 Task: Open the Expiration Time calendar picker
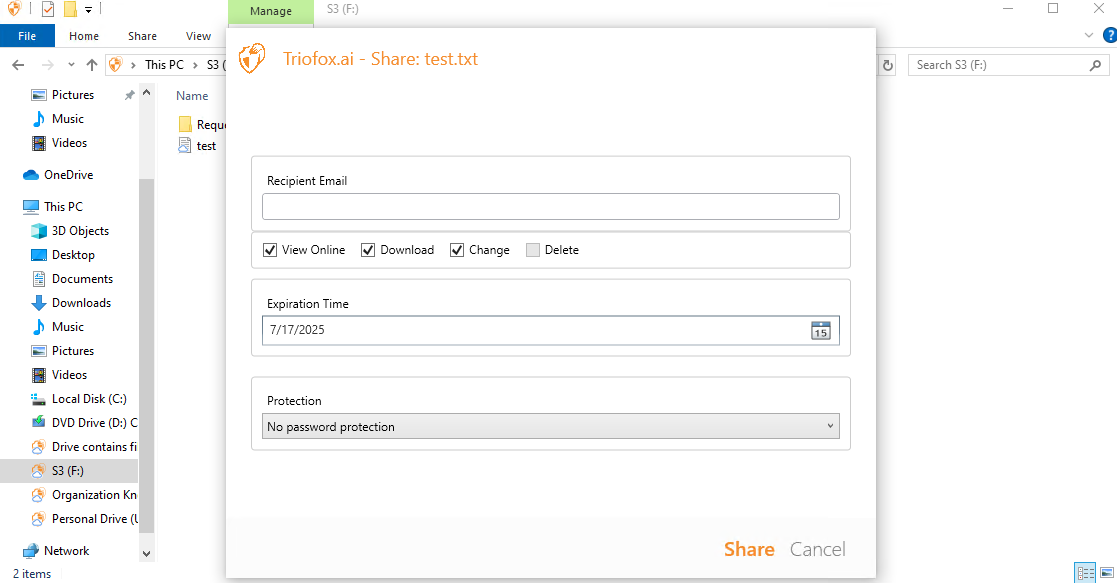(821, 330)
